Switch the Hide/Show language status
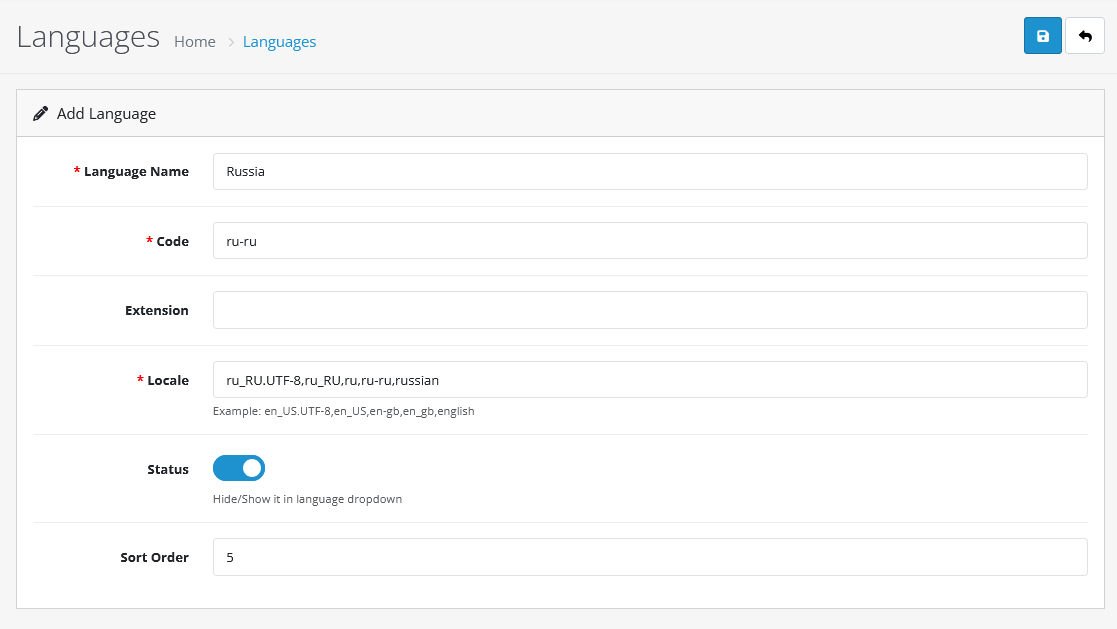This screenshot has height=629, width=1117. [x=238, y=467]
